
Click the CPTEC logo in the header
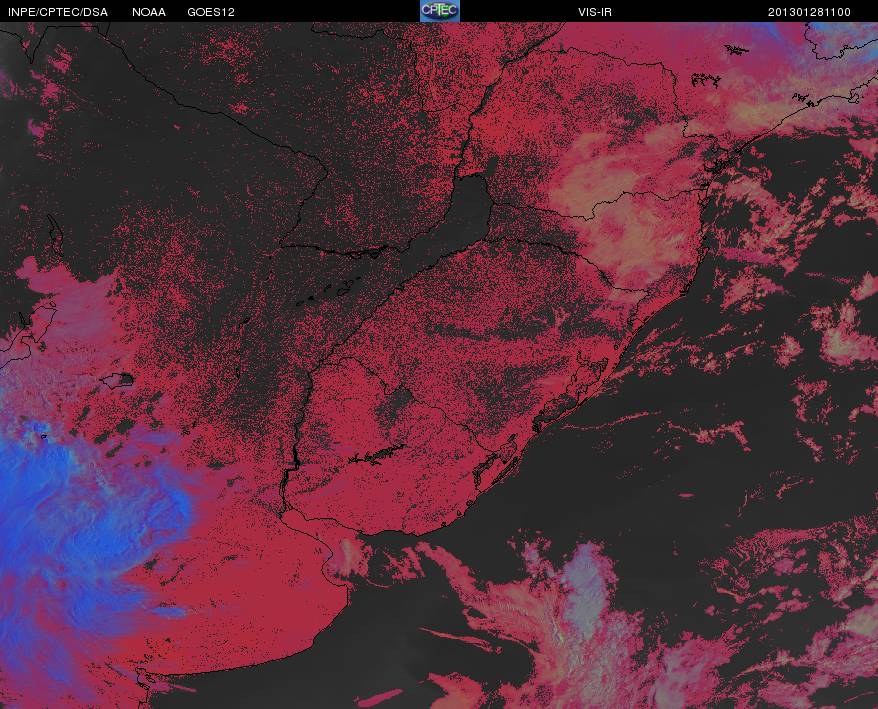click(x=440, y=11)
